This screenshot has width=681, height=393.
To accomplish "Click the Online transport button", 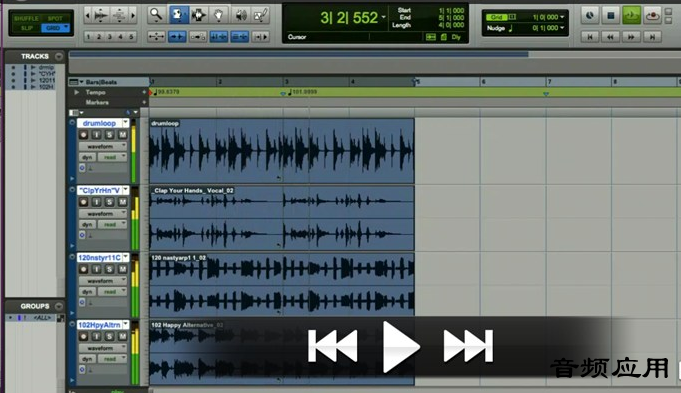I will [589, 16].
